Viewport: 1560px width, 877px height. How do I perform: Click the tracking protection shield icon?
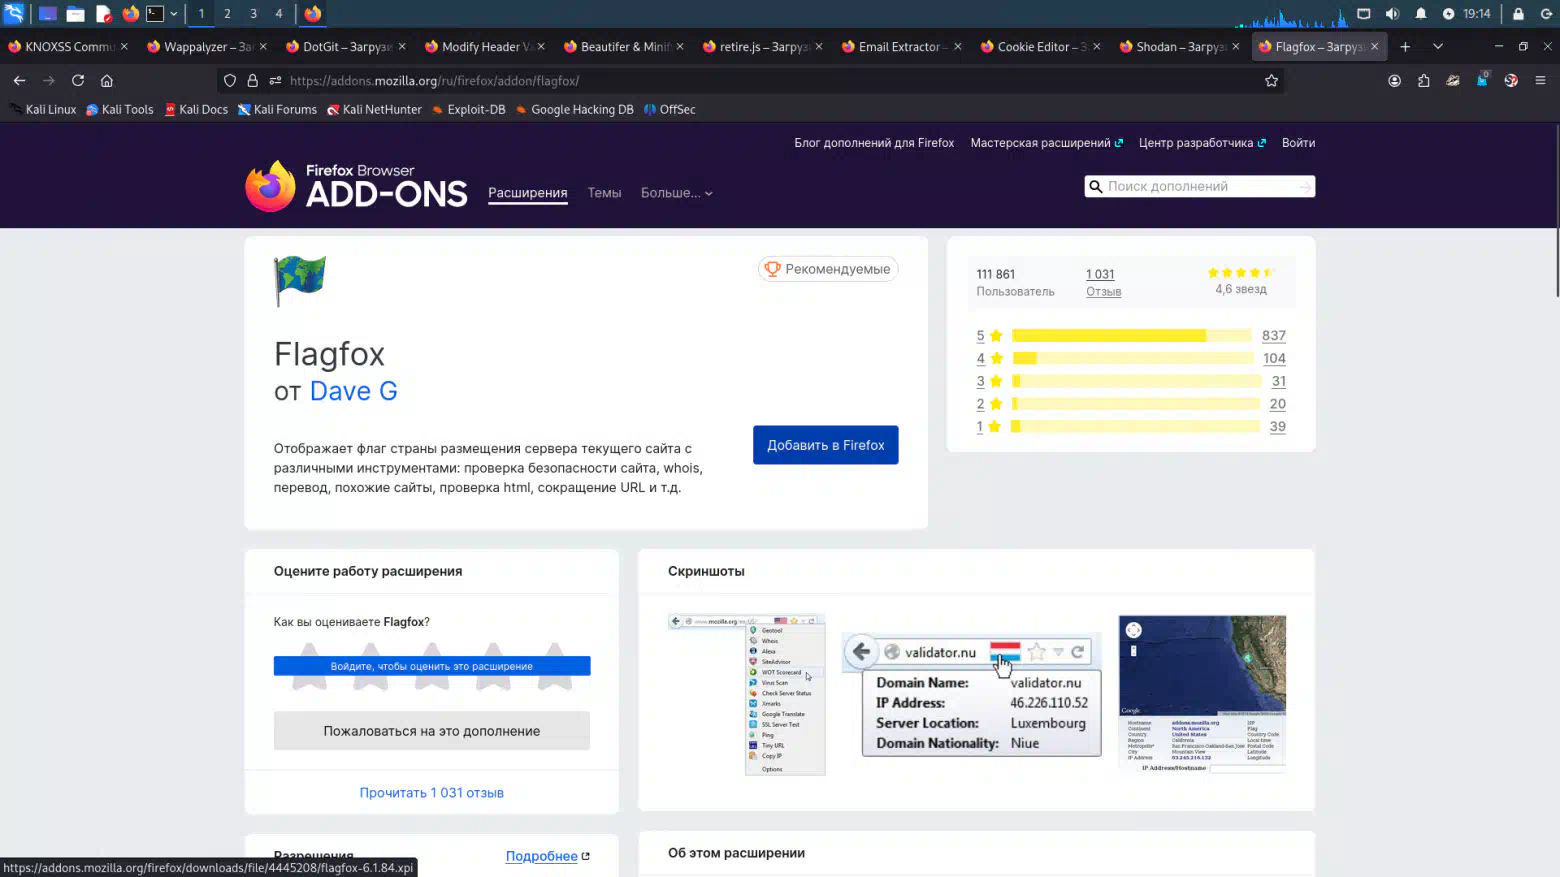[x=230, y=81]
